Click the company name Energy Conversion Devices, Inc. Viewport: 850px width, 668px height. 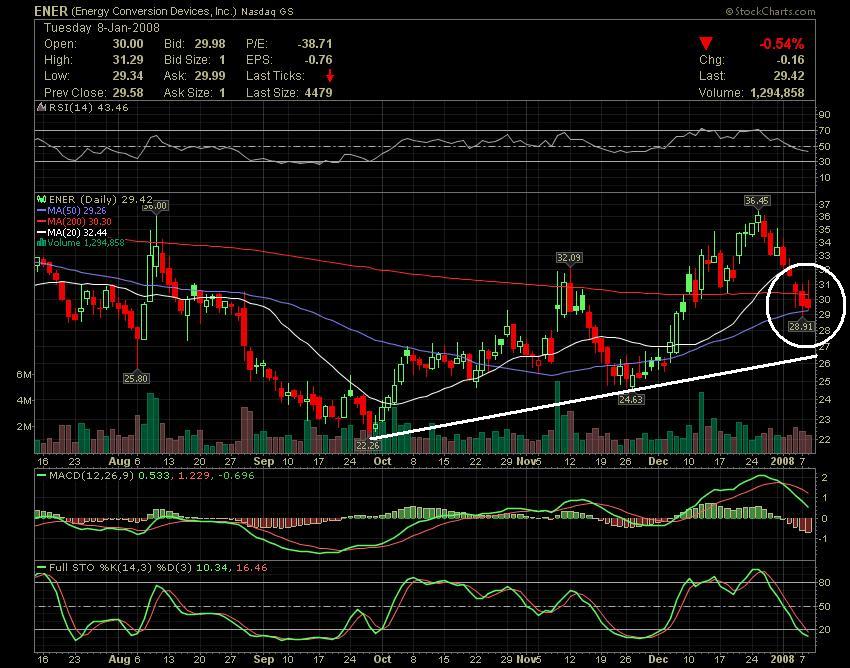click(x=154, y=11)
